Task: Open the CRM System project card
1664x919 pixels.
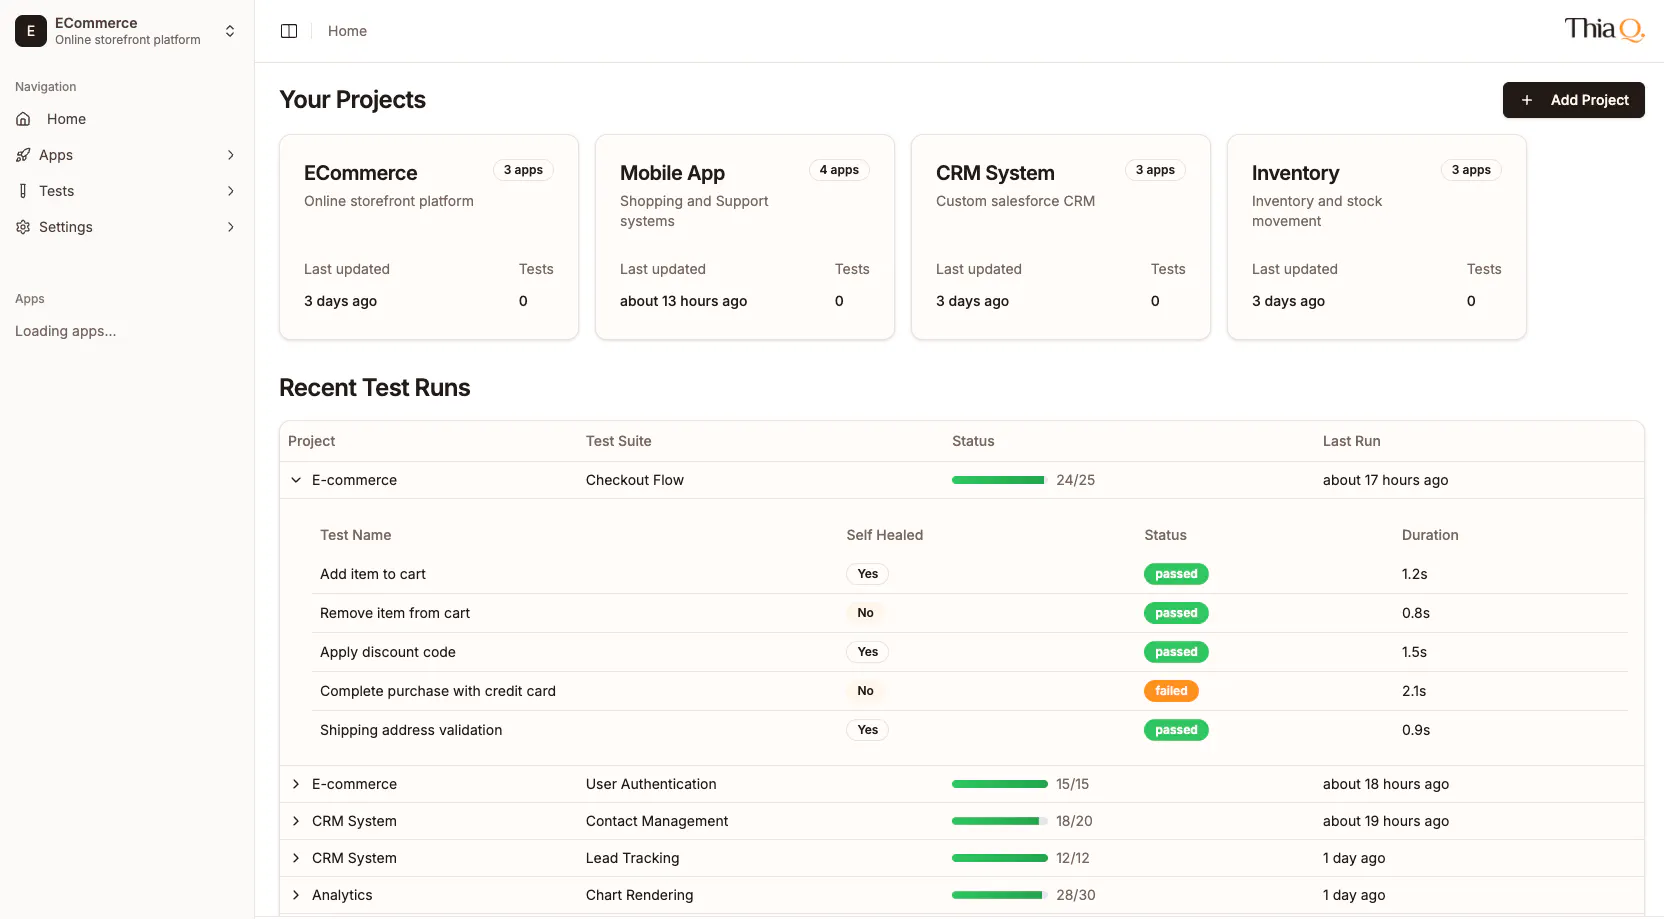Action: tap(1060, 237)
